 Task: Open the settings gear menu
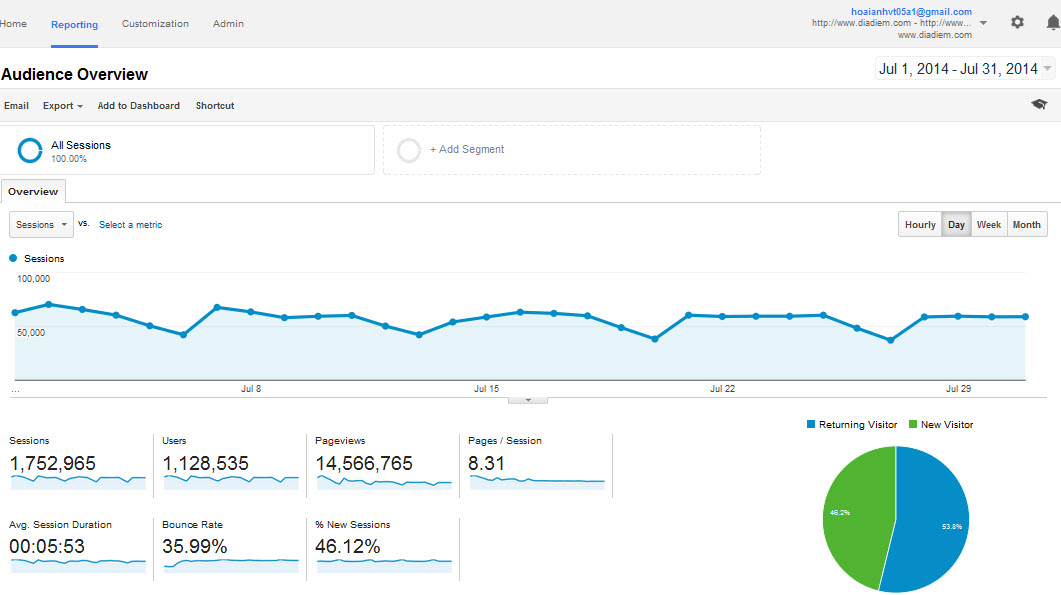[1017, 21]
